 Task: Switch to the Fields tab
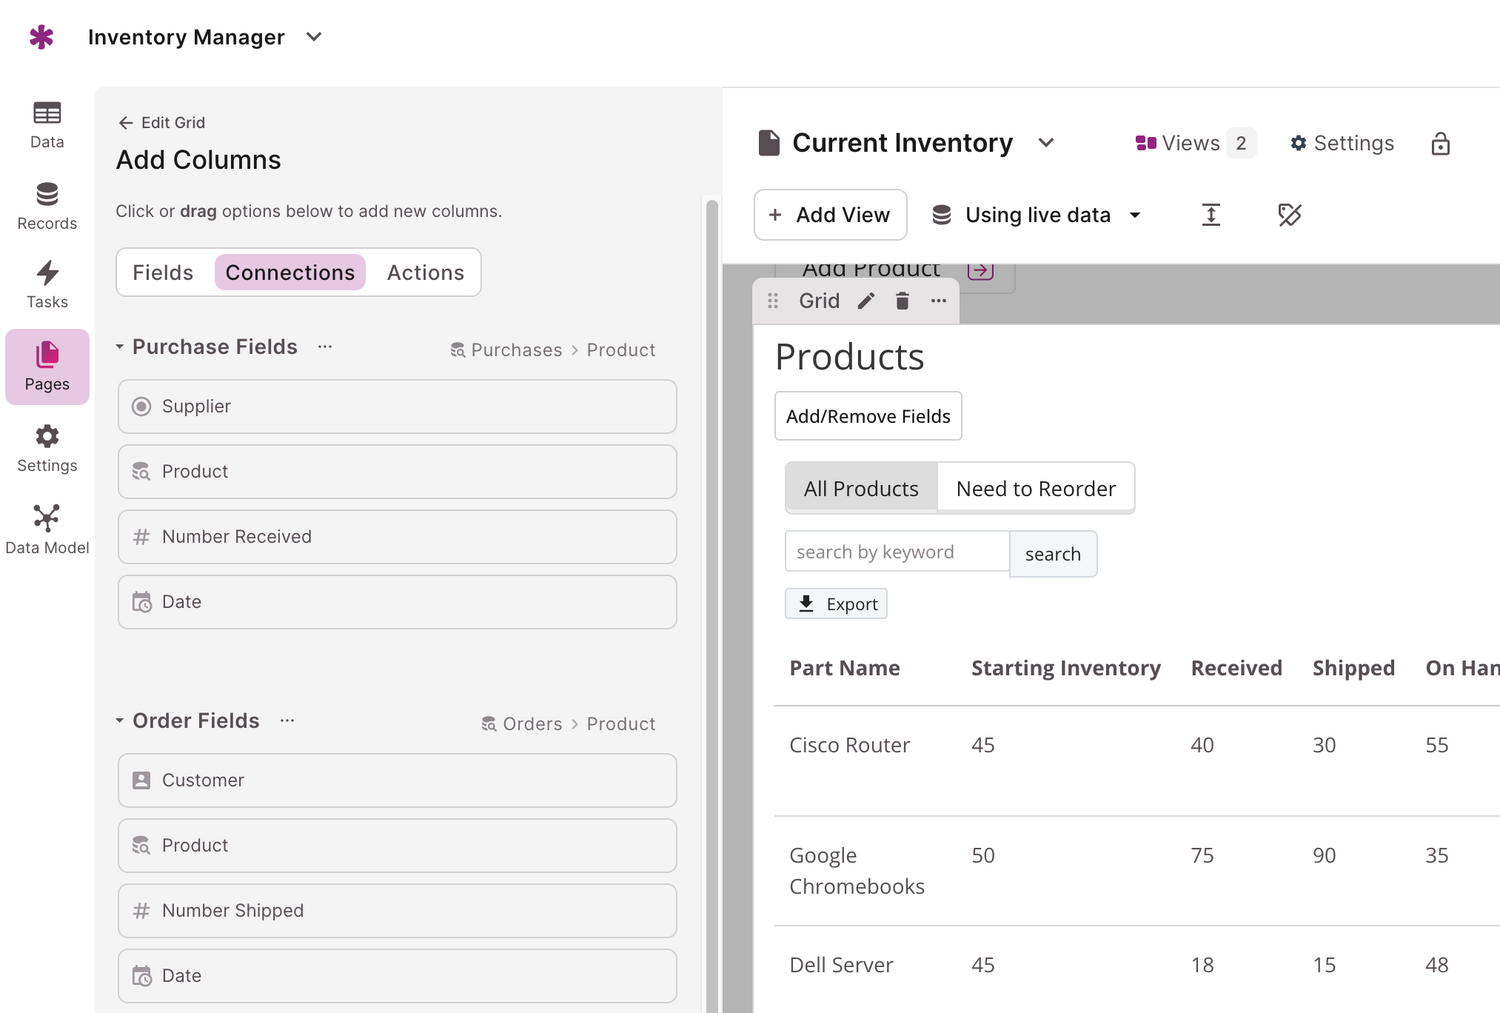click(163, 273)
